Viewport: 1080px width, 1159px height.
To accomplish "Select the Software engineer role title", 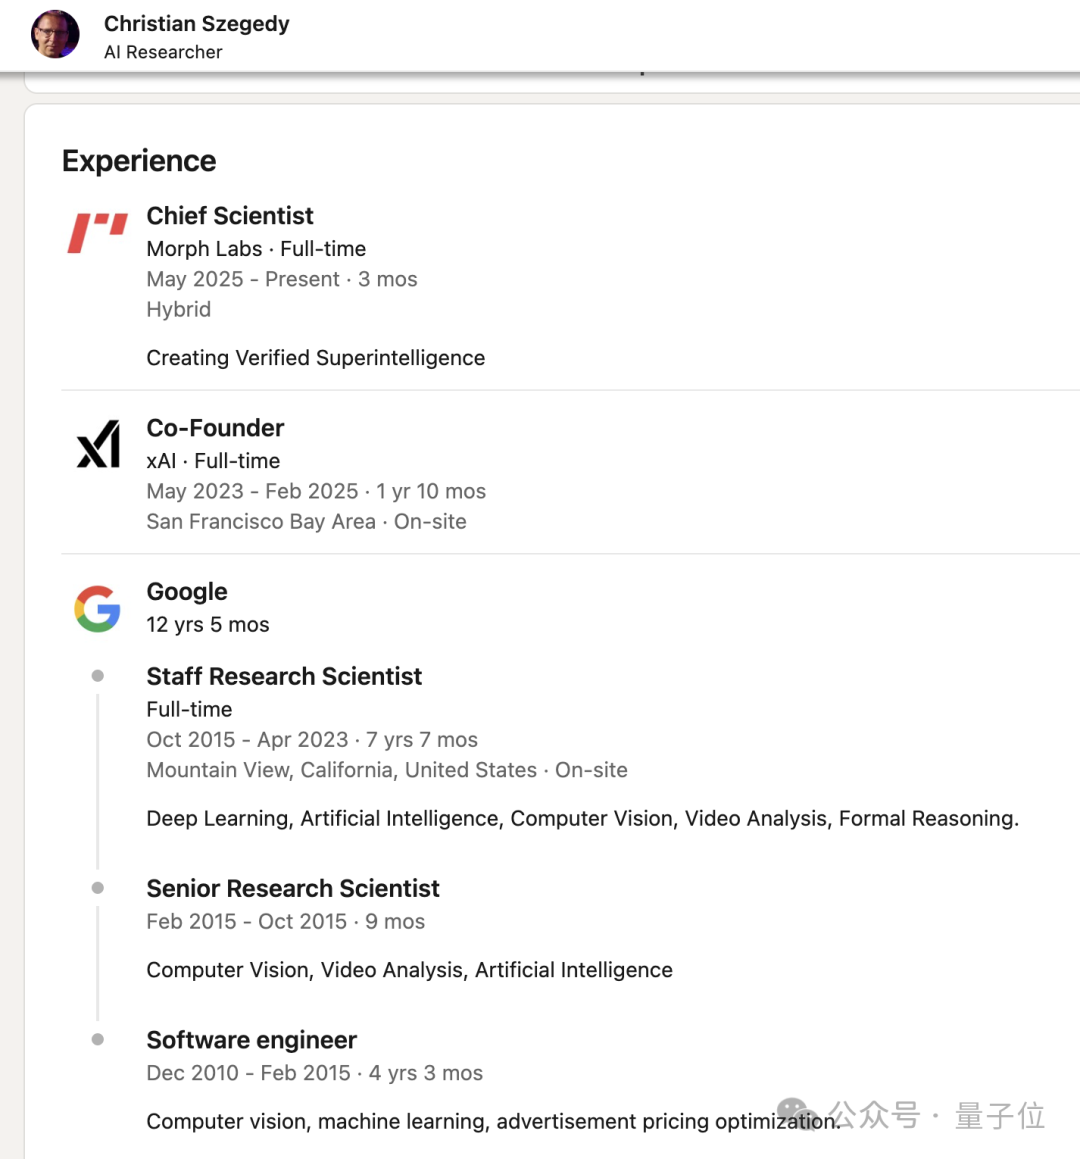I will point(251,1040).
